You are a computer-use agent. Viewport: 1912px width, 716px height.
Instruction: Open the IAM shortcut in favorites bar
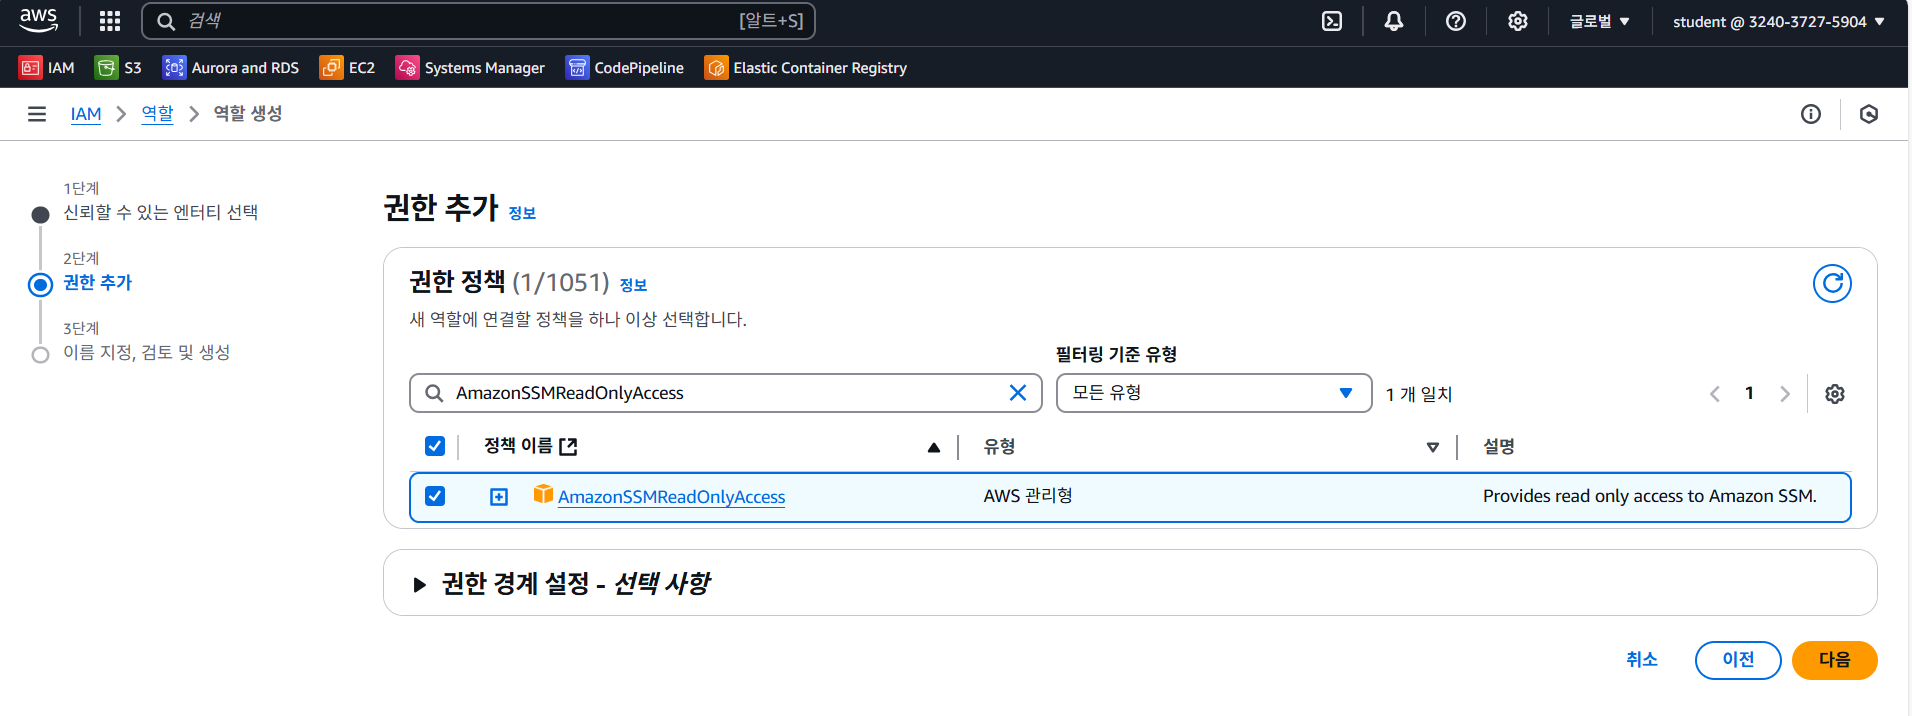pyautogui.click(x=47, y=67)
